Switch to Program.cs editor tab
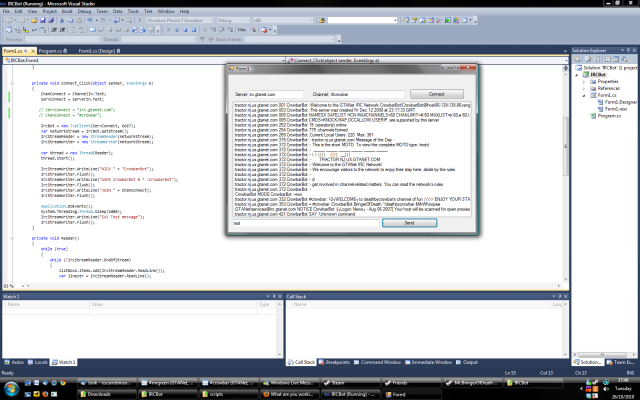Image resolution: width=640 pixels, height=400 pixels. tap(53, 51)
